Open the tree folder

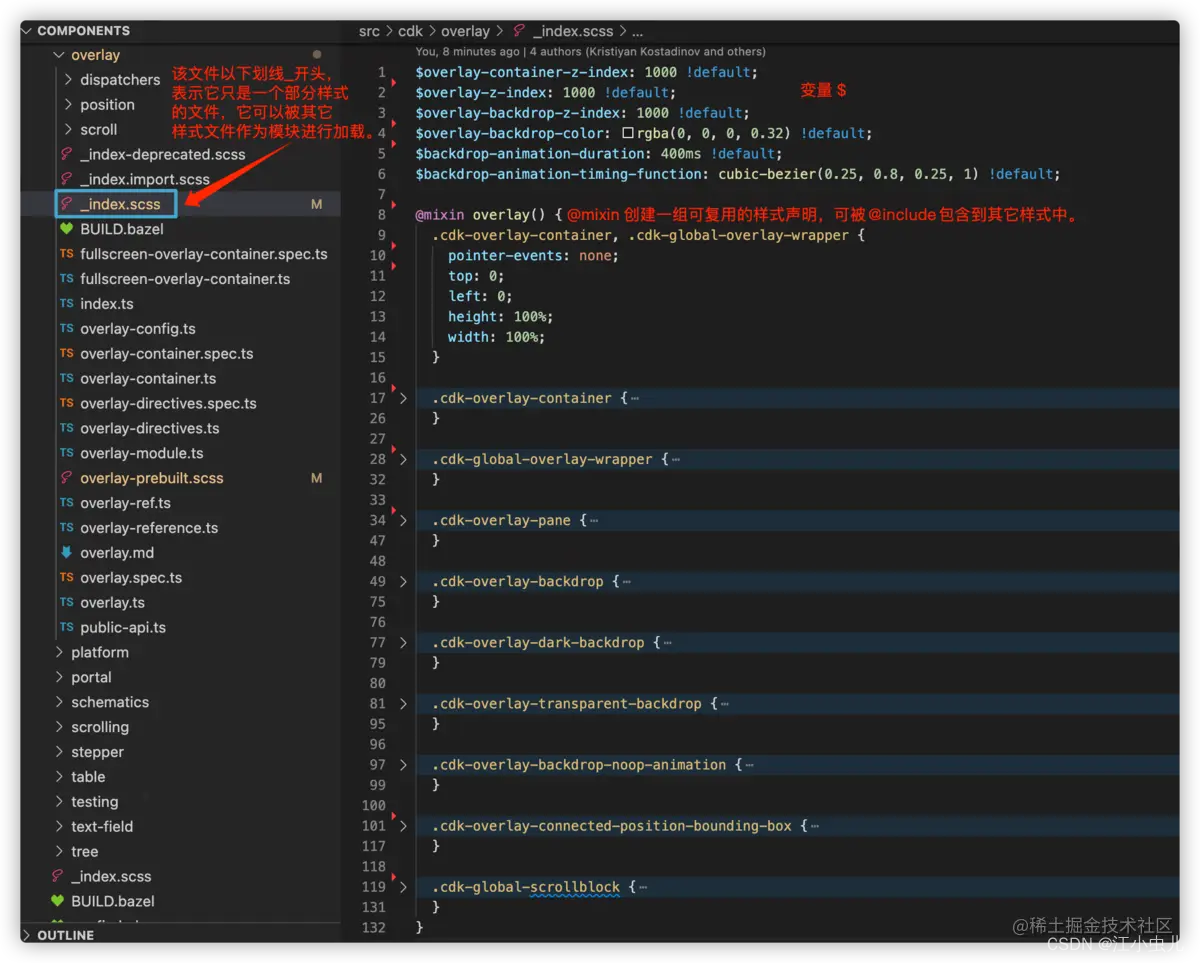84,852
